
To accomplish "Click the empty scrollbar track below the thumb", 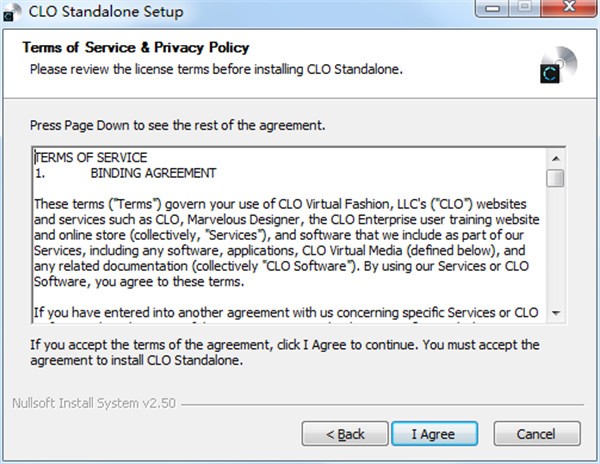I will coord(555,250).
